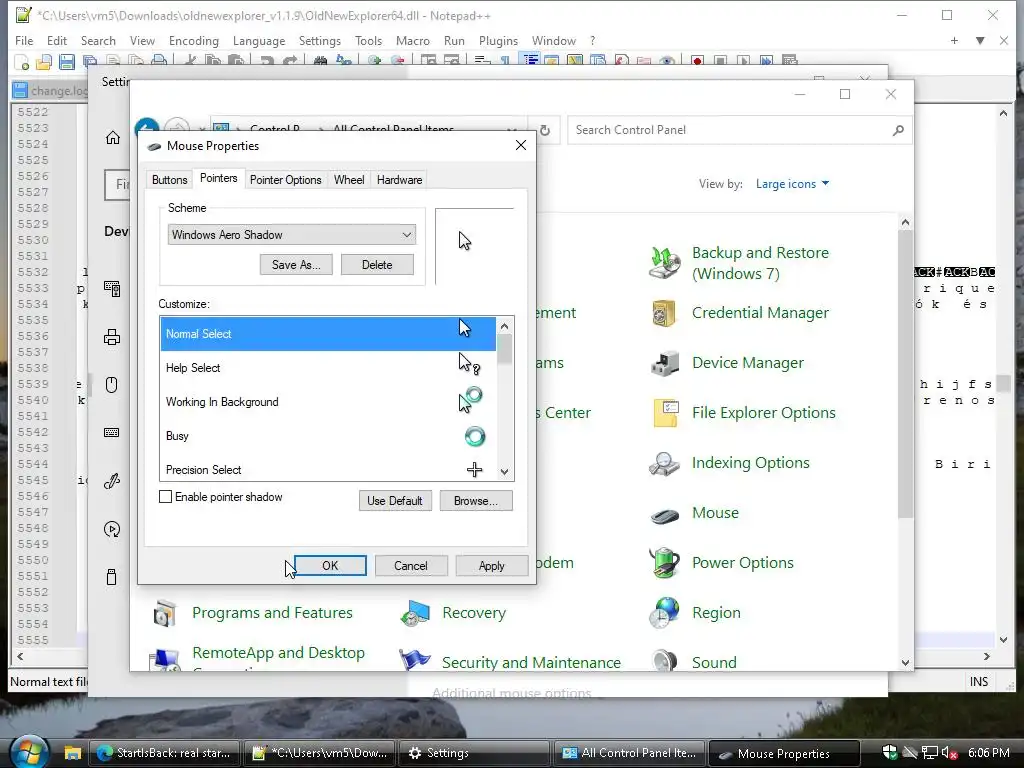Open the Mouse link in Control Panel
Screen dimensions: 1024x768
(715, 513)
